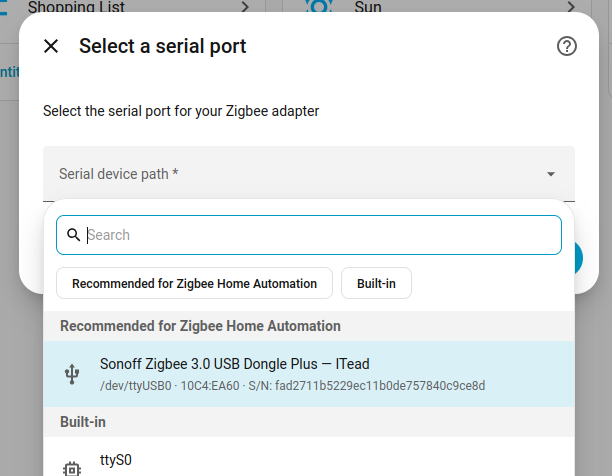The image size is (612, 476).
Task: Close the Select a serial port dialog
Action: point(51,46)
